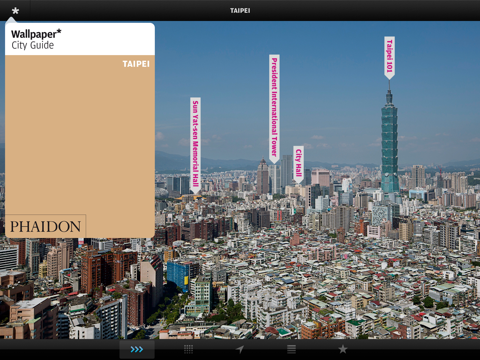Screen dimensions: 480x360
Task: Open the grid view tab
Action: [x=188, y=349]
